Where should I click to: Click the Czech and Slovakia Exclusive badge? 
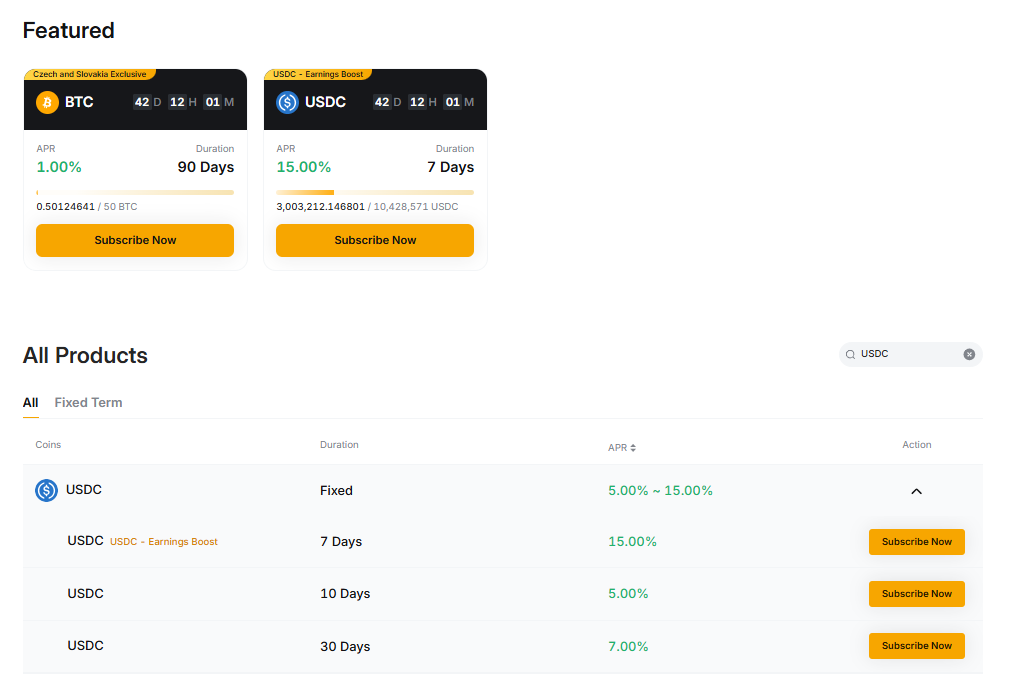pos(89,74)
